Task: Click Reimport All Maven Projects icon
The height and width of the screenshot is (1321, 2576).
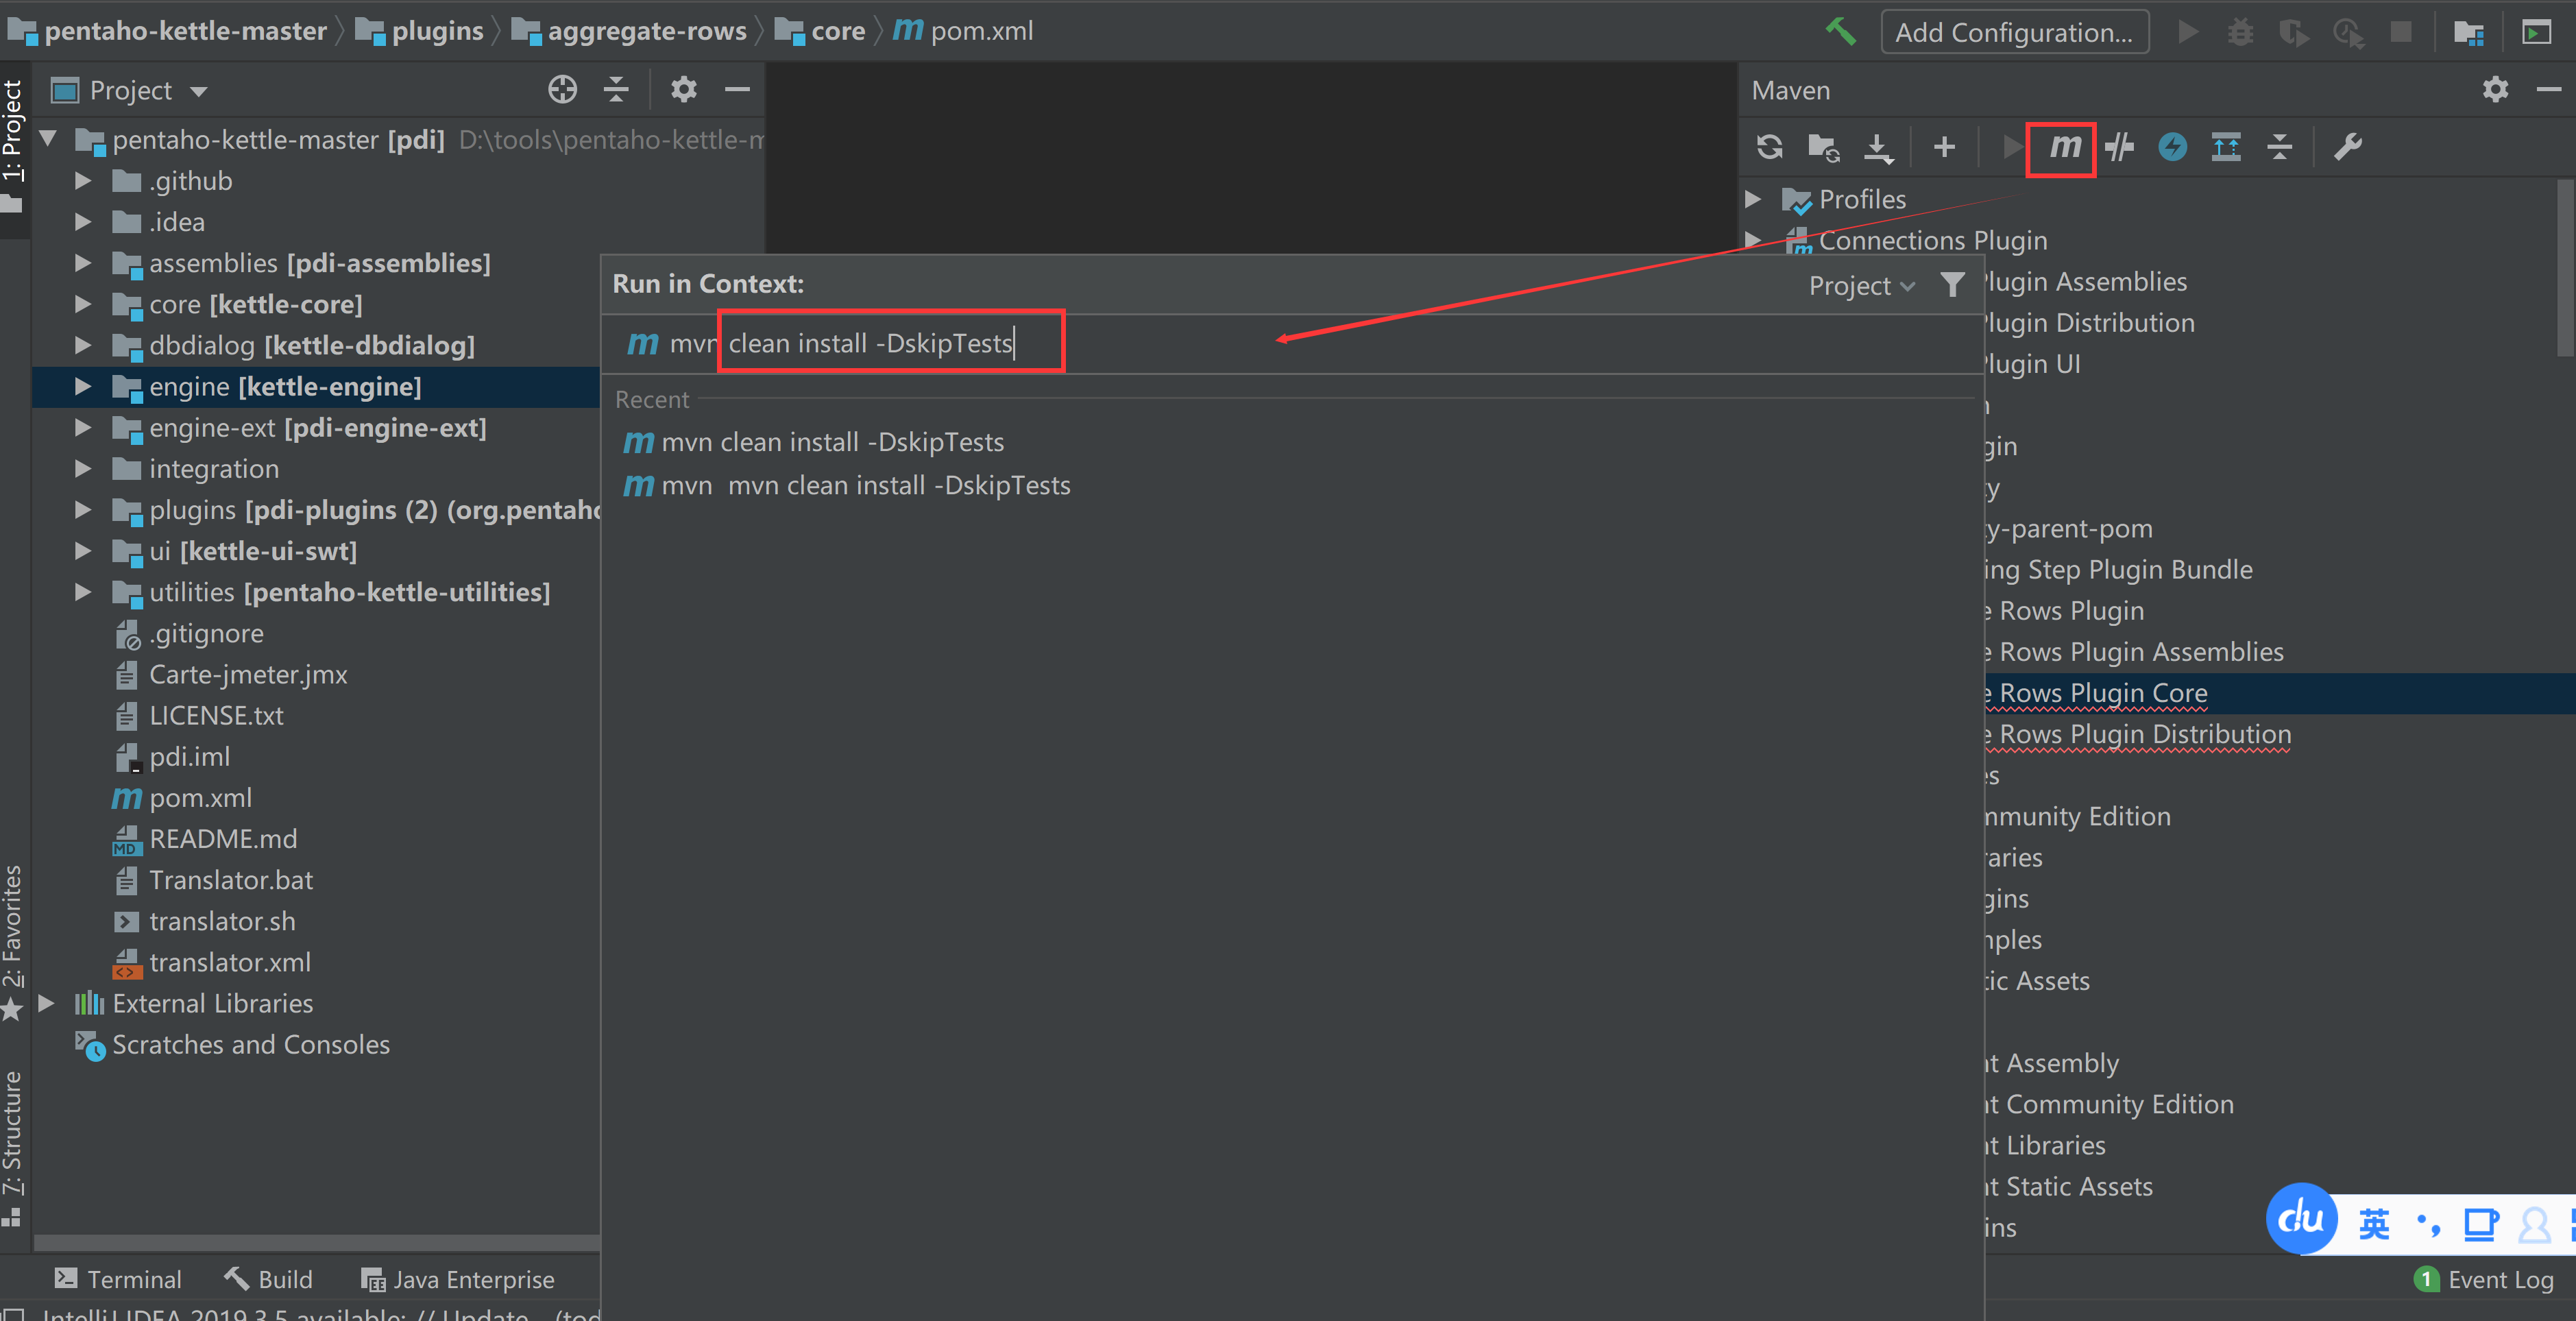Action: click(1769, 147)
